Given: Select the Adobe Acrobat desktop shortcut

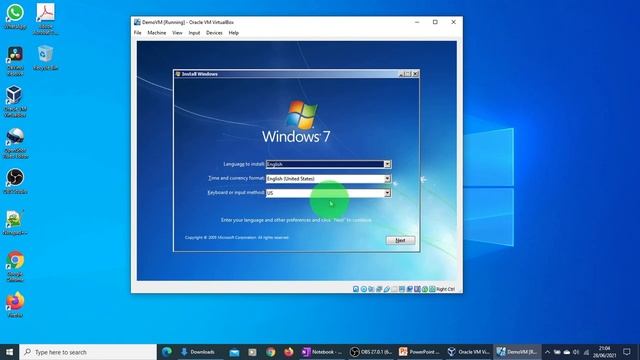Looking at the screenshot, I should (45, 19).
